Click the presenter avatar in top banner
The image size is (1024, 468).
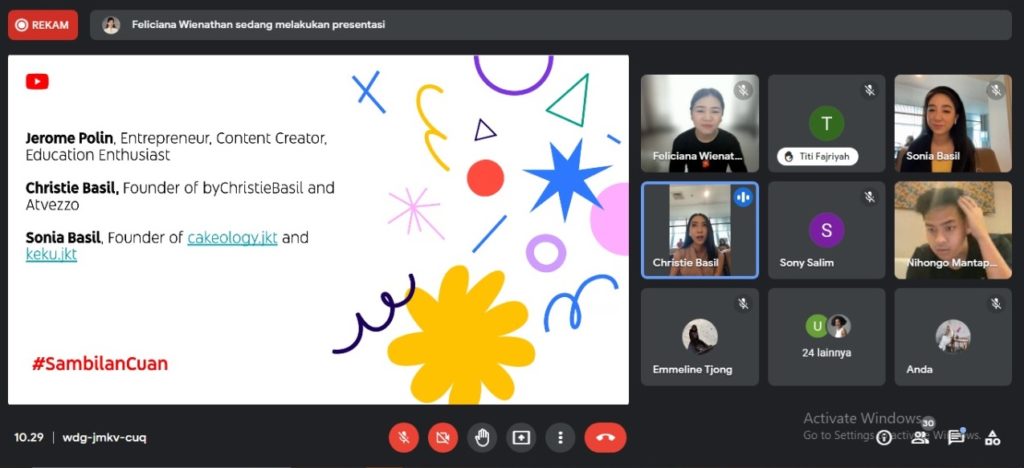111,25
